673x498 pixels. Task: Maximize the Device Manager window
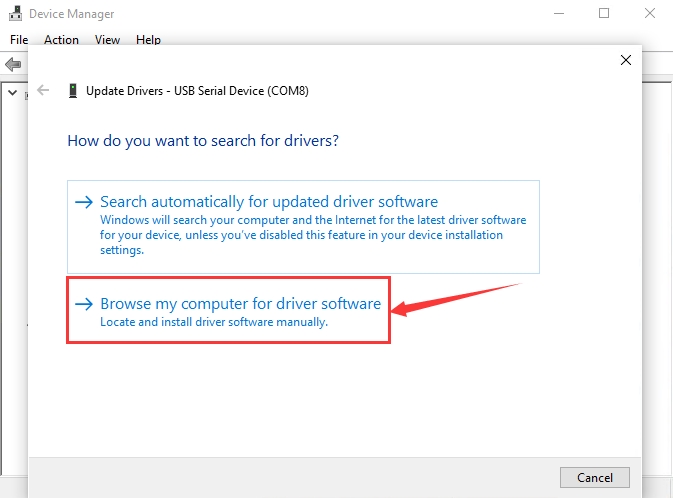604,13
